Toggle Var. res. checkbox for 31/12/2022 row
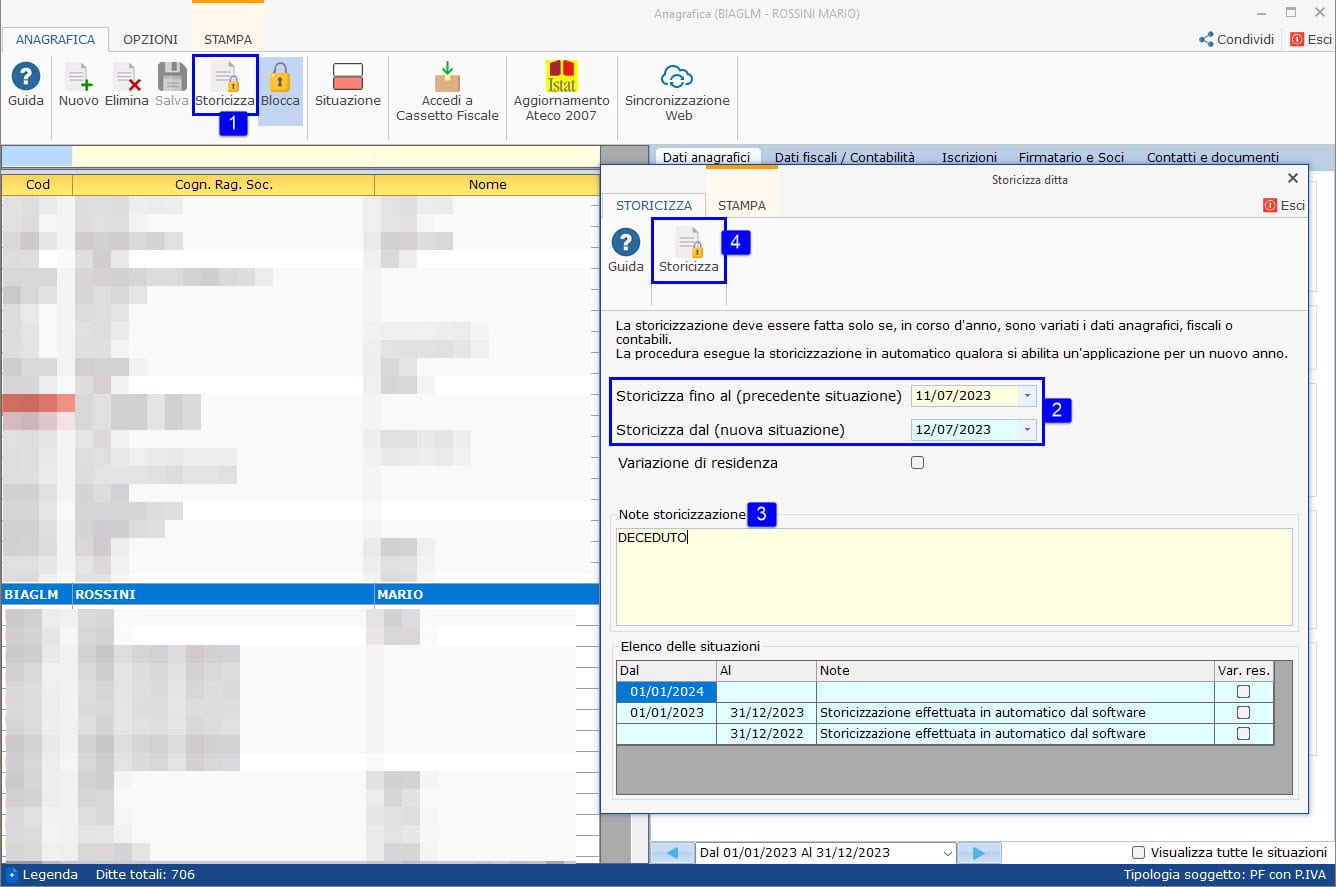The image size is (1336, 887). pyautogui.click(x=1243, y=734)
